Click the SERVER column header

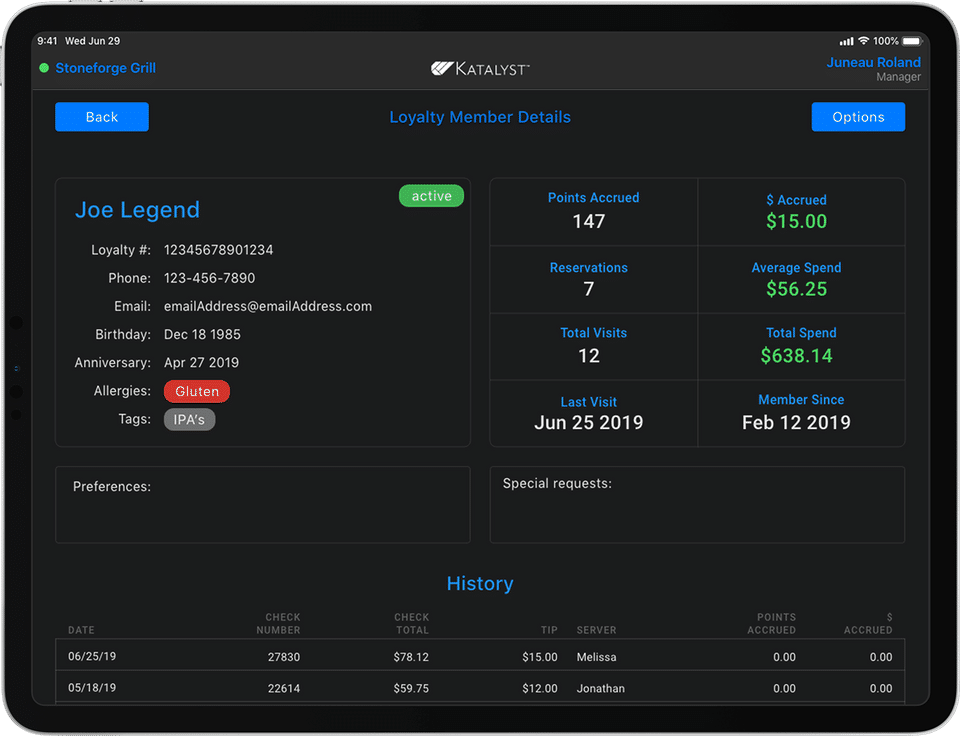(596, 630)
